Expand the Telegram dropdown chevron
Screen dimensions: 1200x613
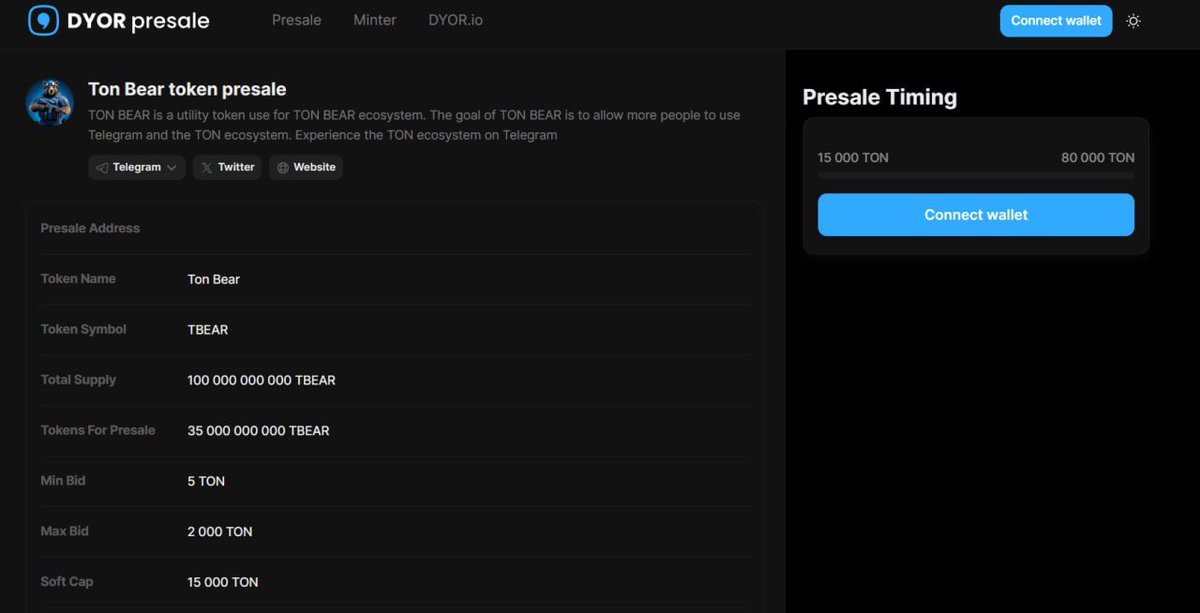pyautogui.click(x=172, y=168)
